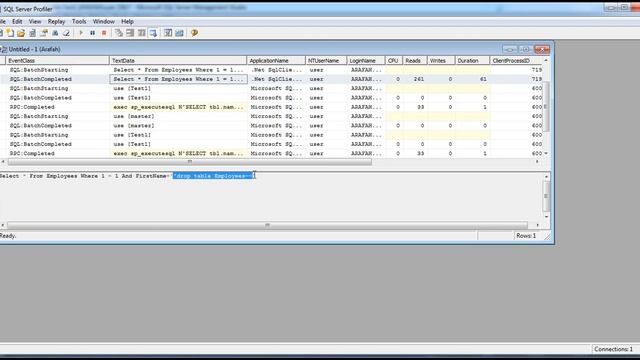Click Duration value 61
This screenshot has width=640, height=360.
coord(483,79)
